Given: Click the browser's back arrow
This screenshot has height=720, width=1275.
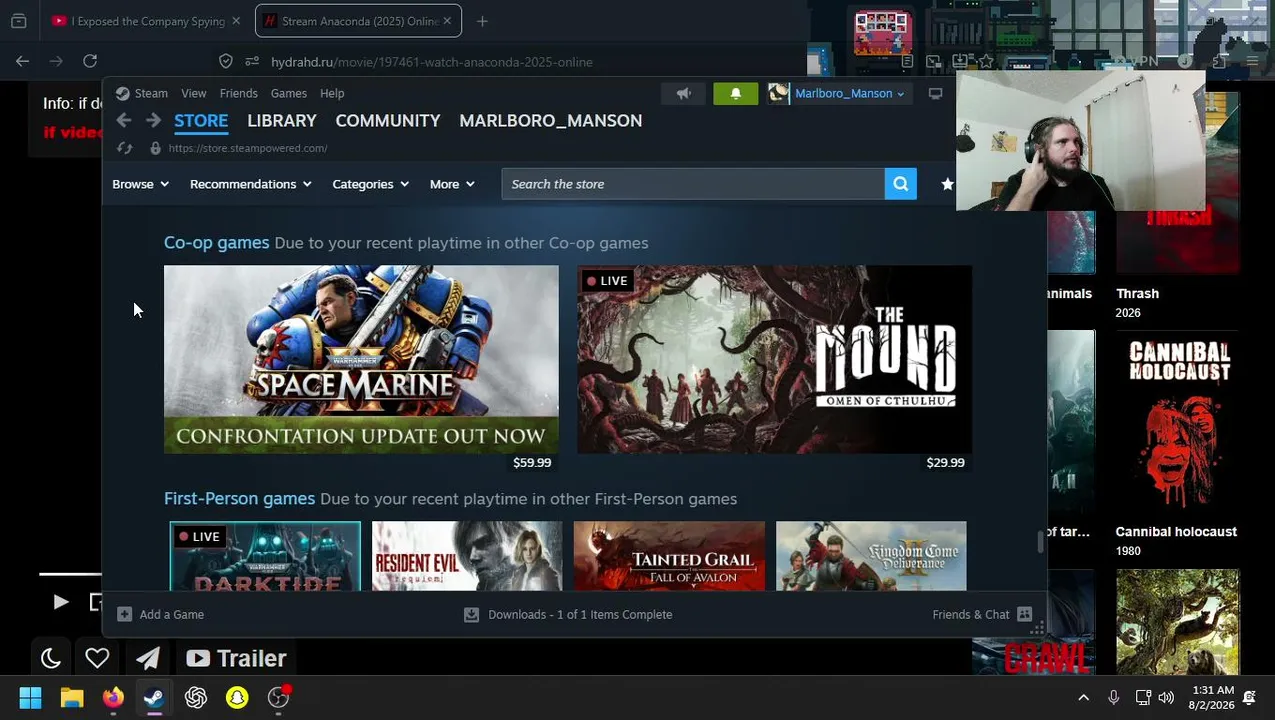Looking at the screenshot, I should click(x=22, y=61).
